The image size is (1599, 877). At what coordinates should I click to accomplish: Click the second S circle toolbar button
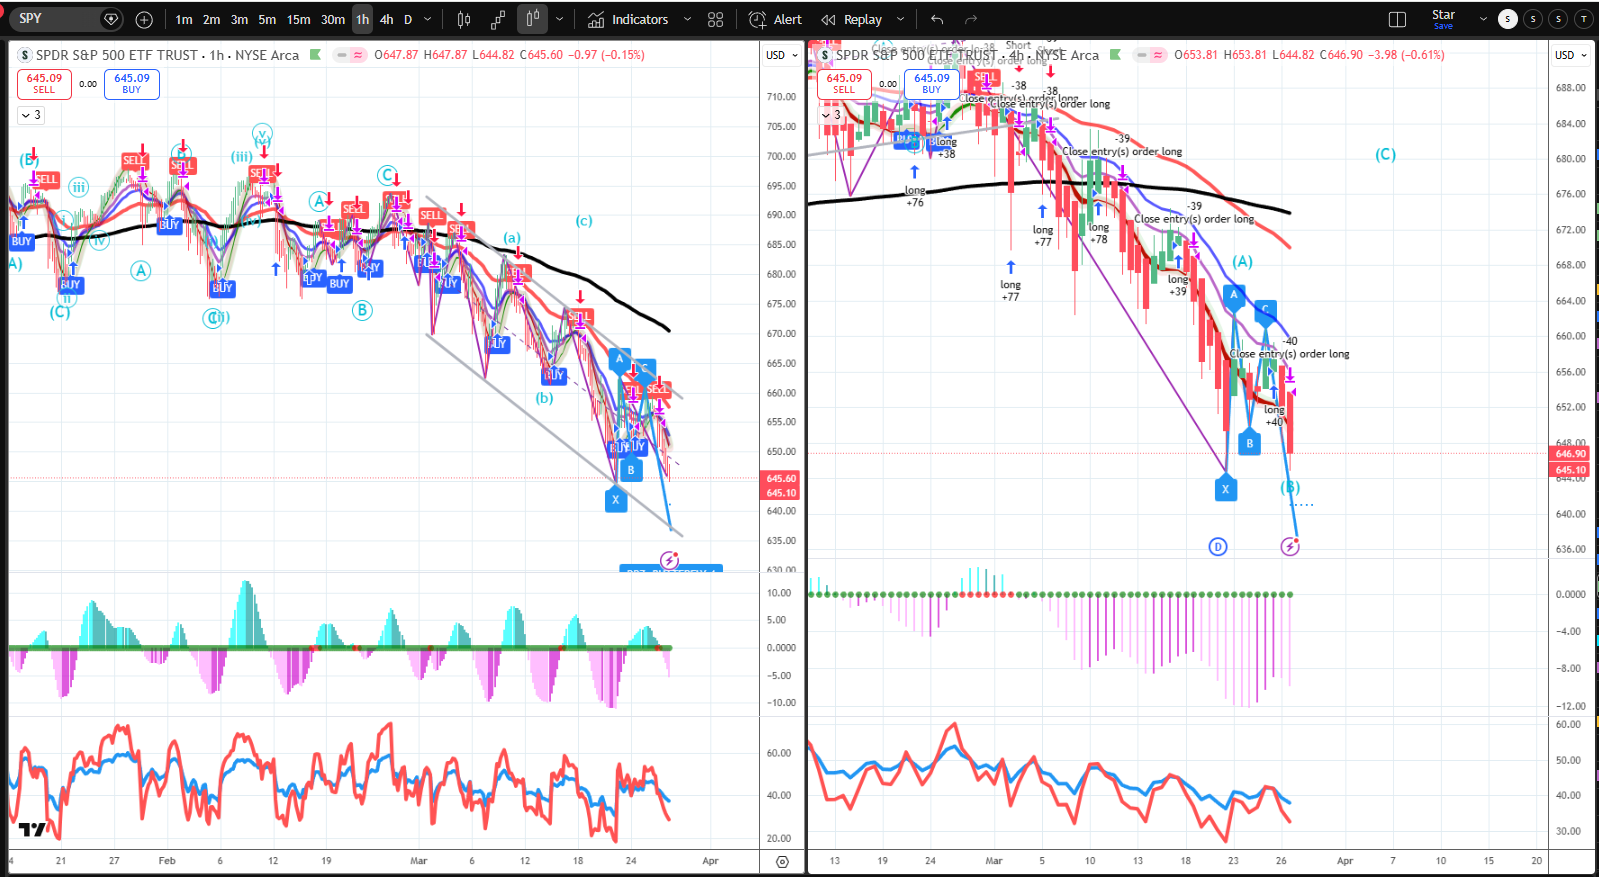coord(1533,19)
